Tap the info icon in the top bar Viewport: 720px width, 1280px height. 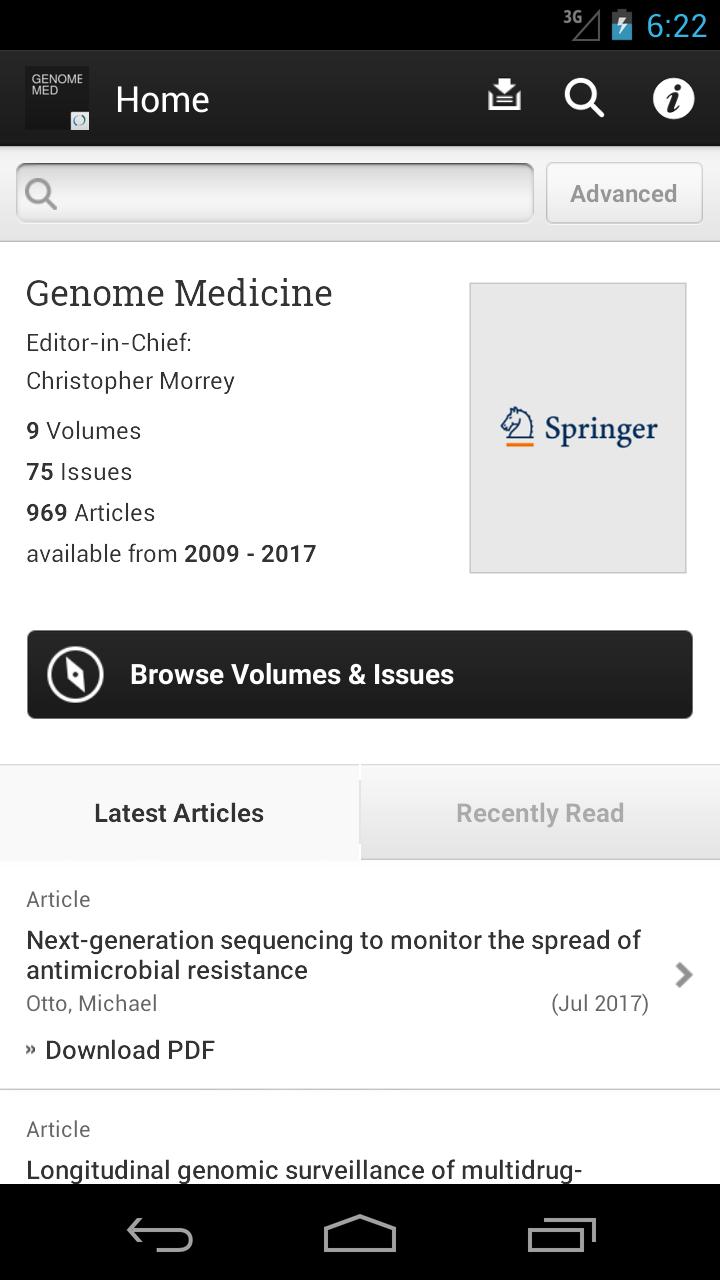point(673,98)
